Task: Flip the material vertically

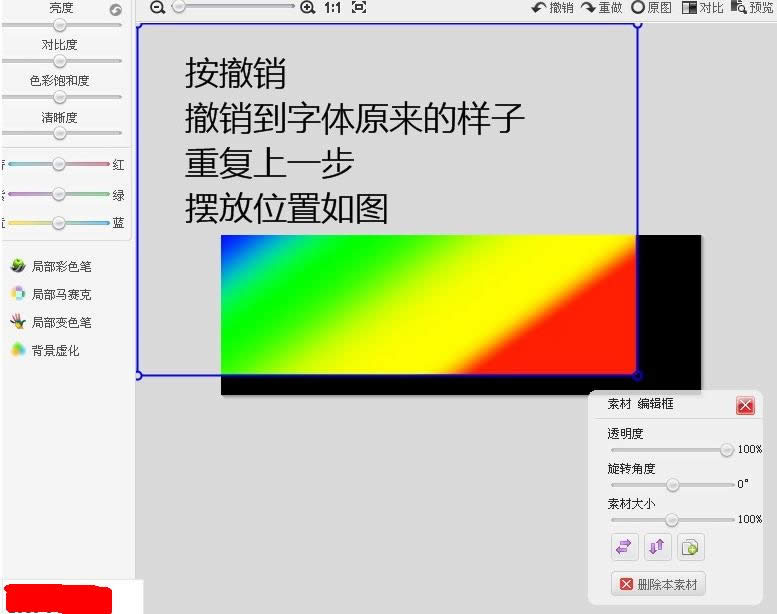Action: [x=657, y=547]
